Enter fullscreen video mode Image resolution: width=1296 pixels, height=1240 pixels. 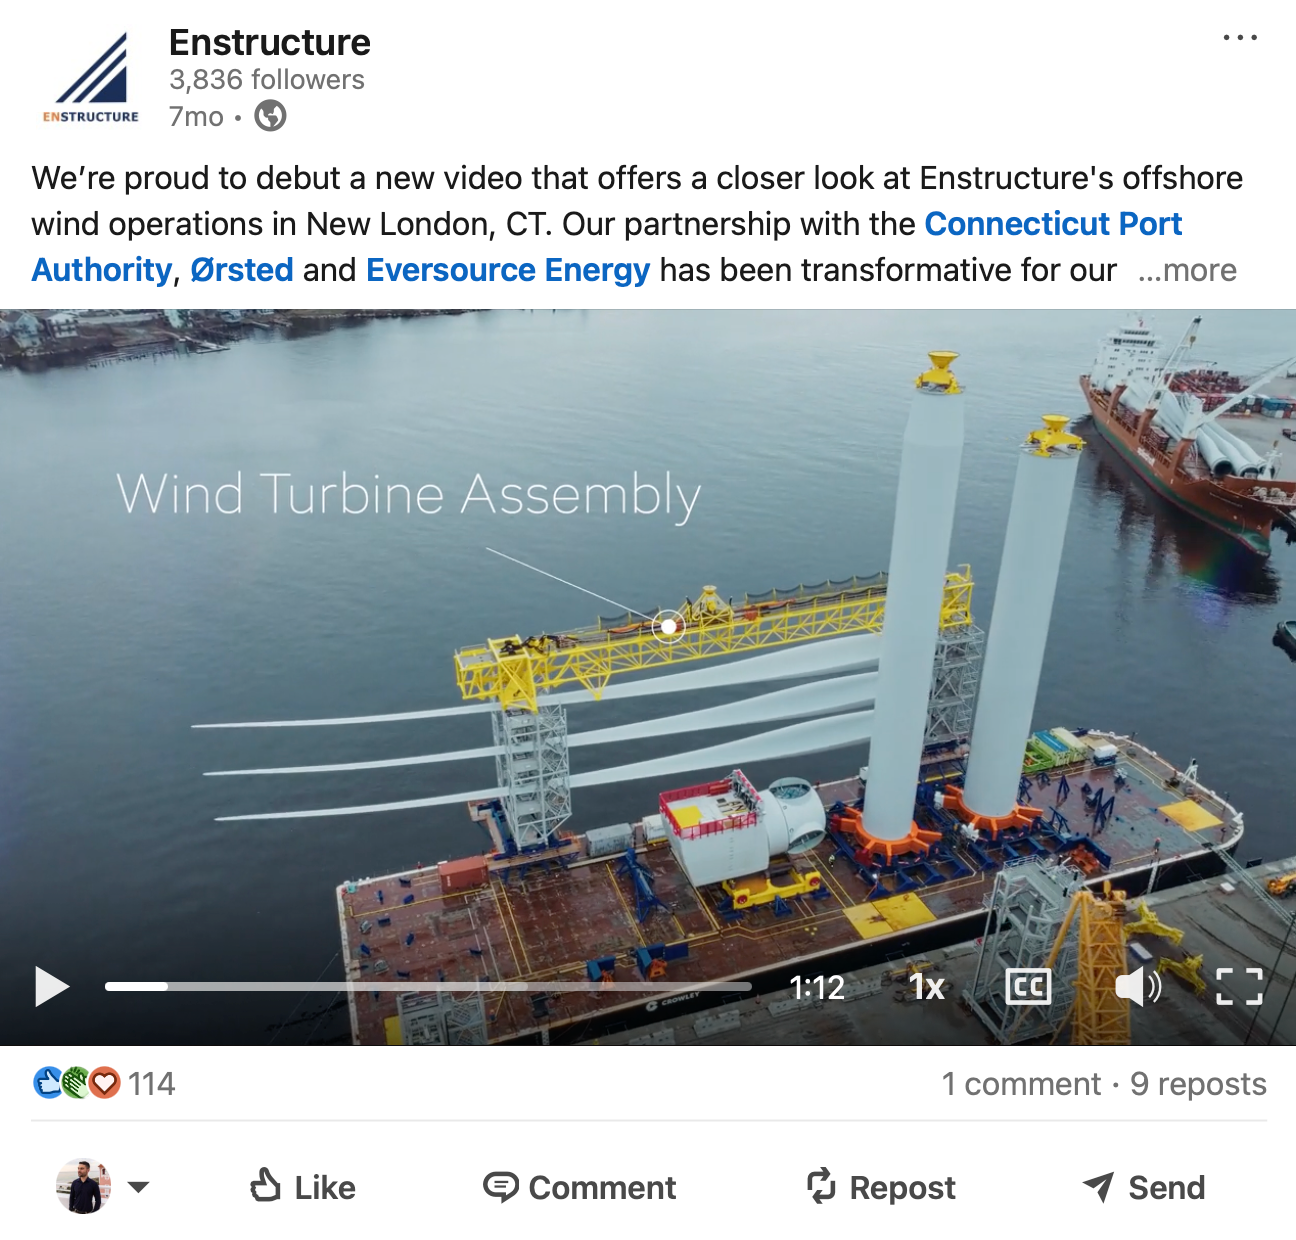[x=1239, y=987]
